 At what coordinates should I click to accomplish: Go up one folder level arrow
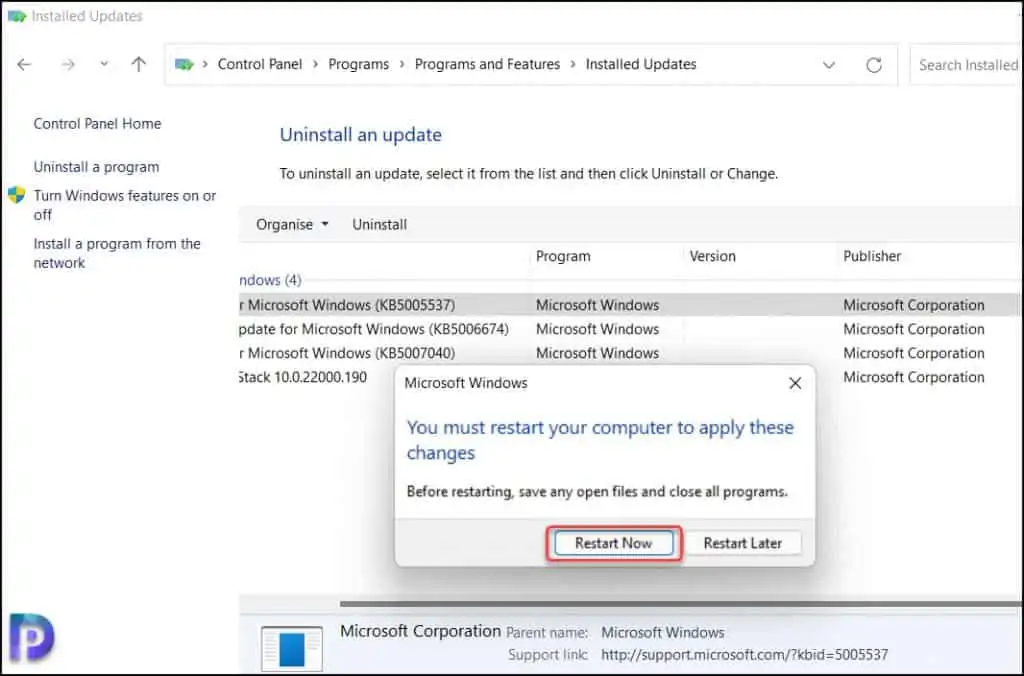[x=138, y=64]
